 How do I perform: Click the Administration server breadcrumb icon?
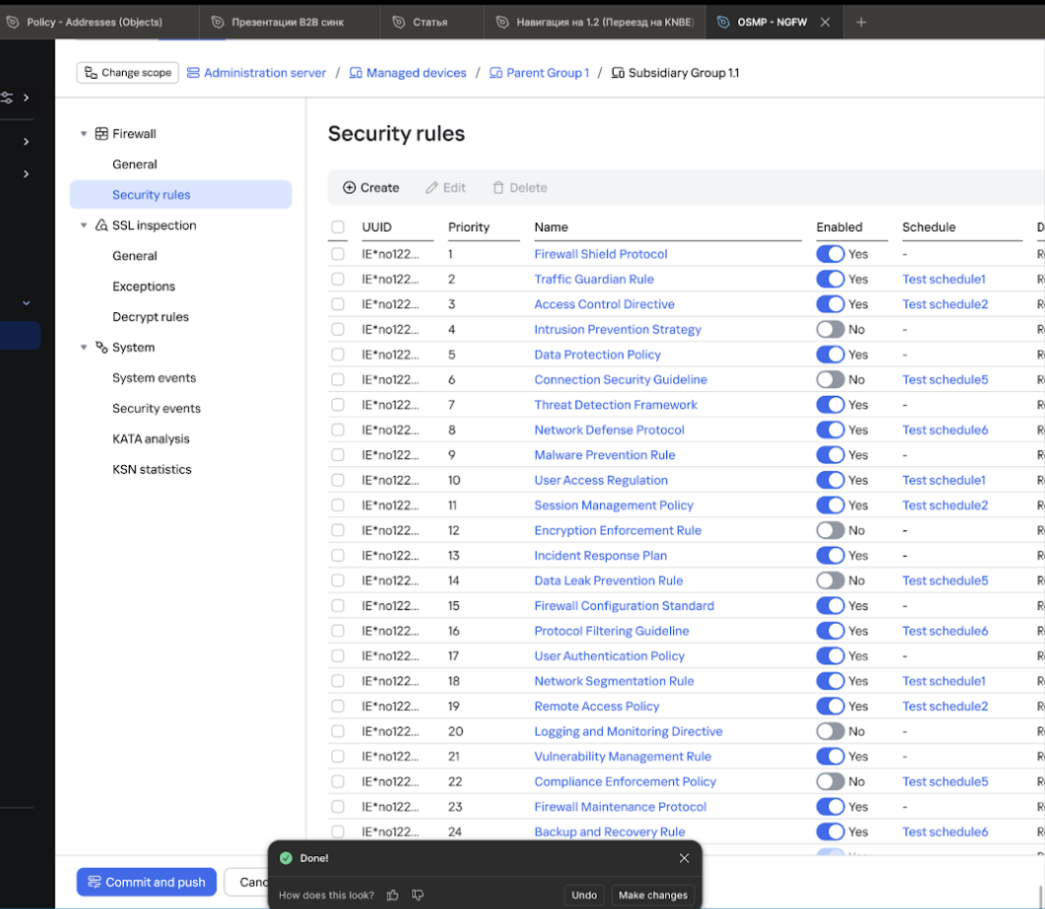pos(193,73)
